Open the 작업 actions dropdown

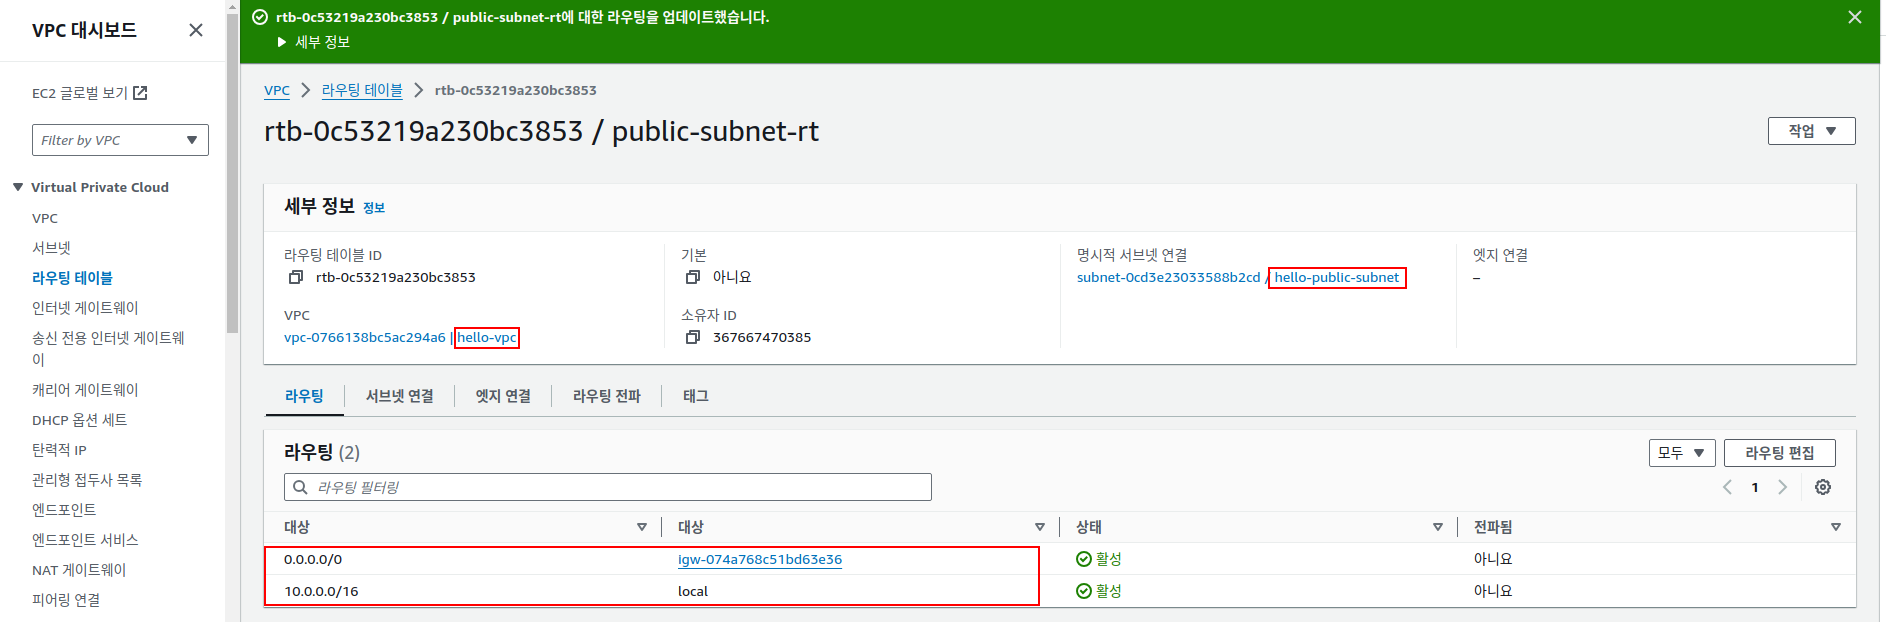pos(1811,131)
